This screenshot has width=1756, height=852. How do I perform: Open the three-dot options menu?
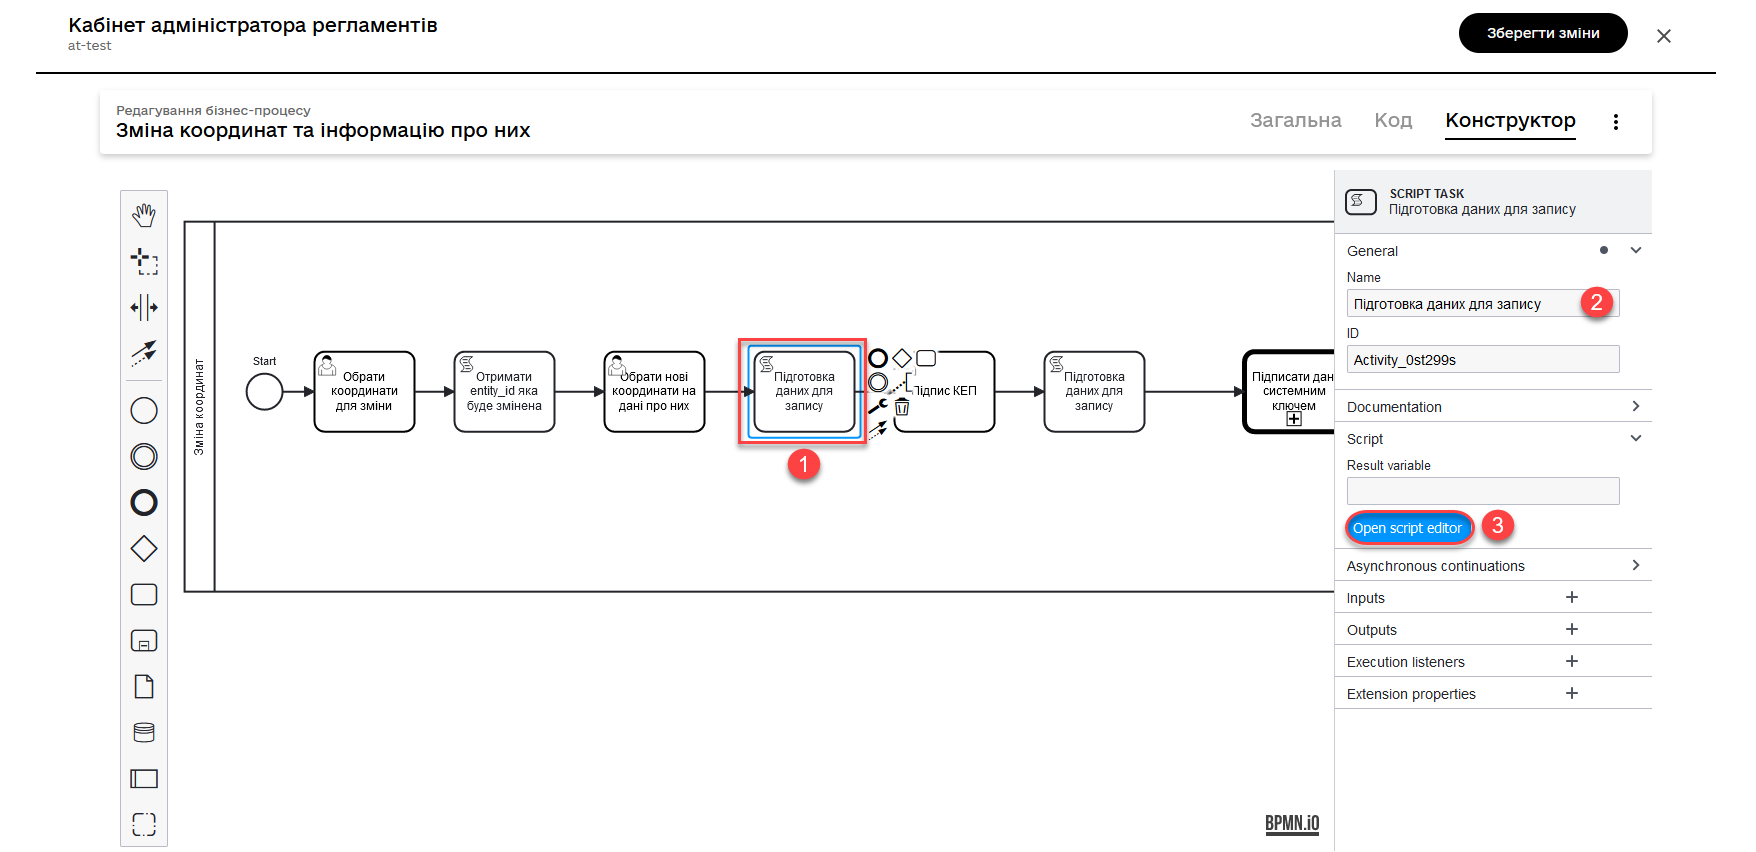click(x=1616, y=122)
